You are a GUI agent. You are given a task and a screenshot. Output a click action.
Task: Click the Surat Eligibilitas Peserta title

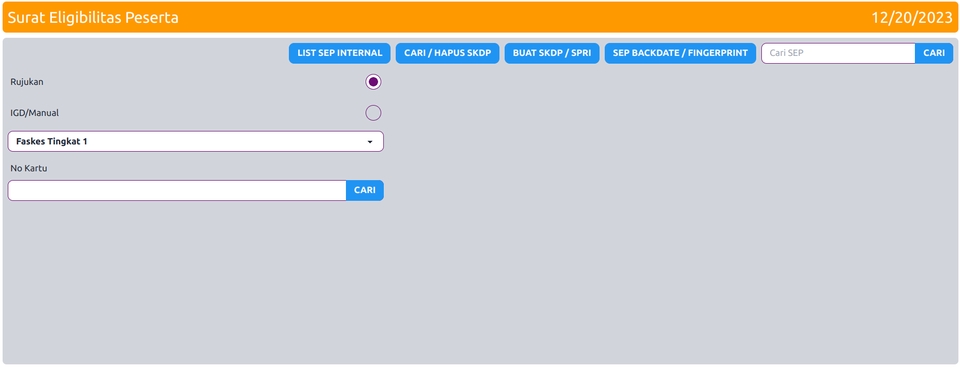coord(93,17)
